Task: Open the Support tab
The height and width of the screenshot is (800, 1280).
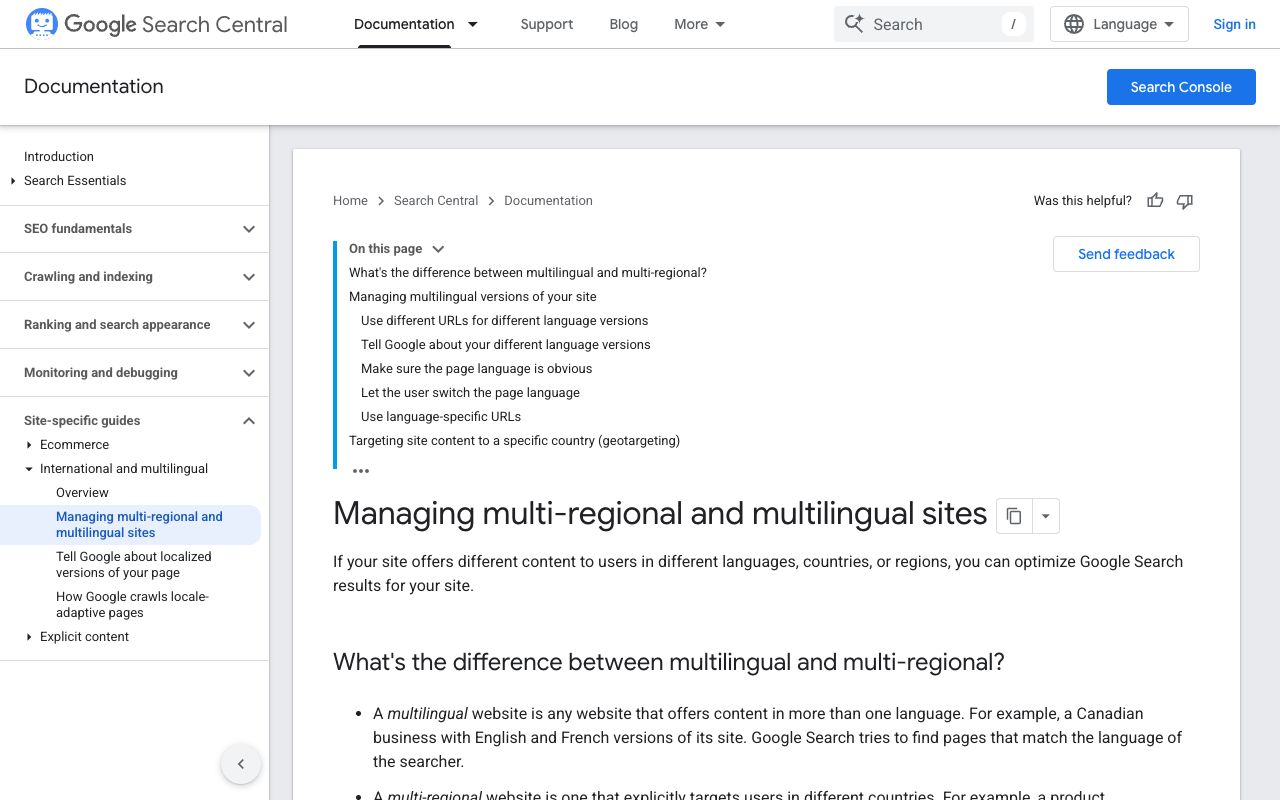Action: click(x=547, y=24)
